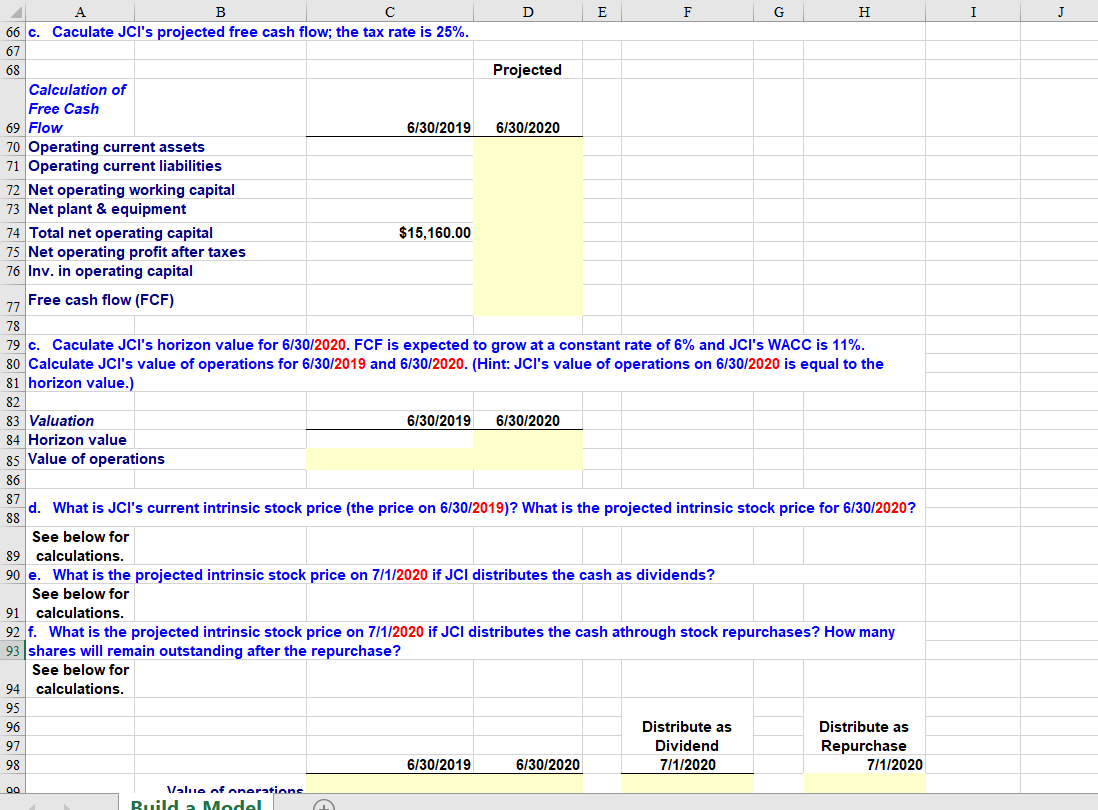Select 'Total net operating capital' label
This screenshot has width=1098, height=810.
[x=120, y=233]
